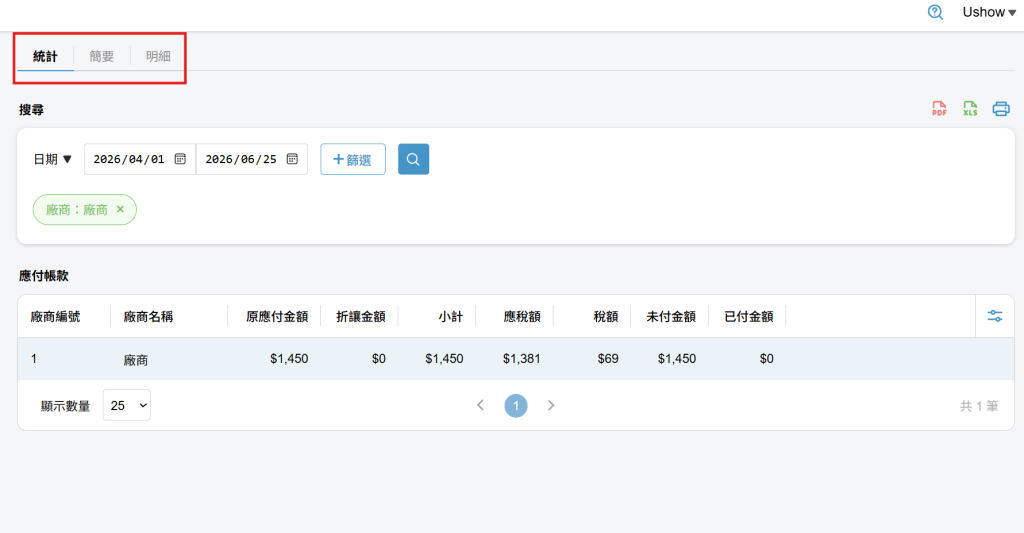Switch to the 簡要 tab
This screenshot has height=533, width=1024.
[102, 57]
